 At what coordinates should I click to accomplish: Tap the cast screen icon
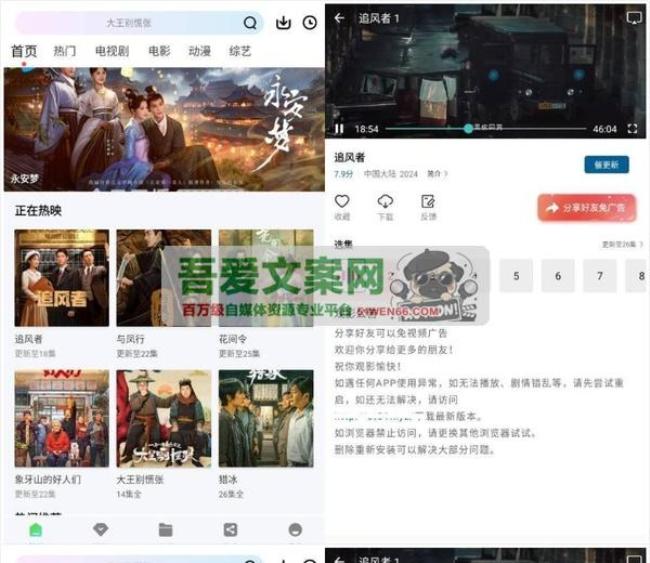point(634,18)
